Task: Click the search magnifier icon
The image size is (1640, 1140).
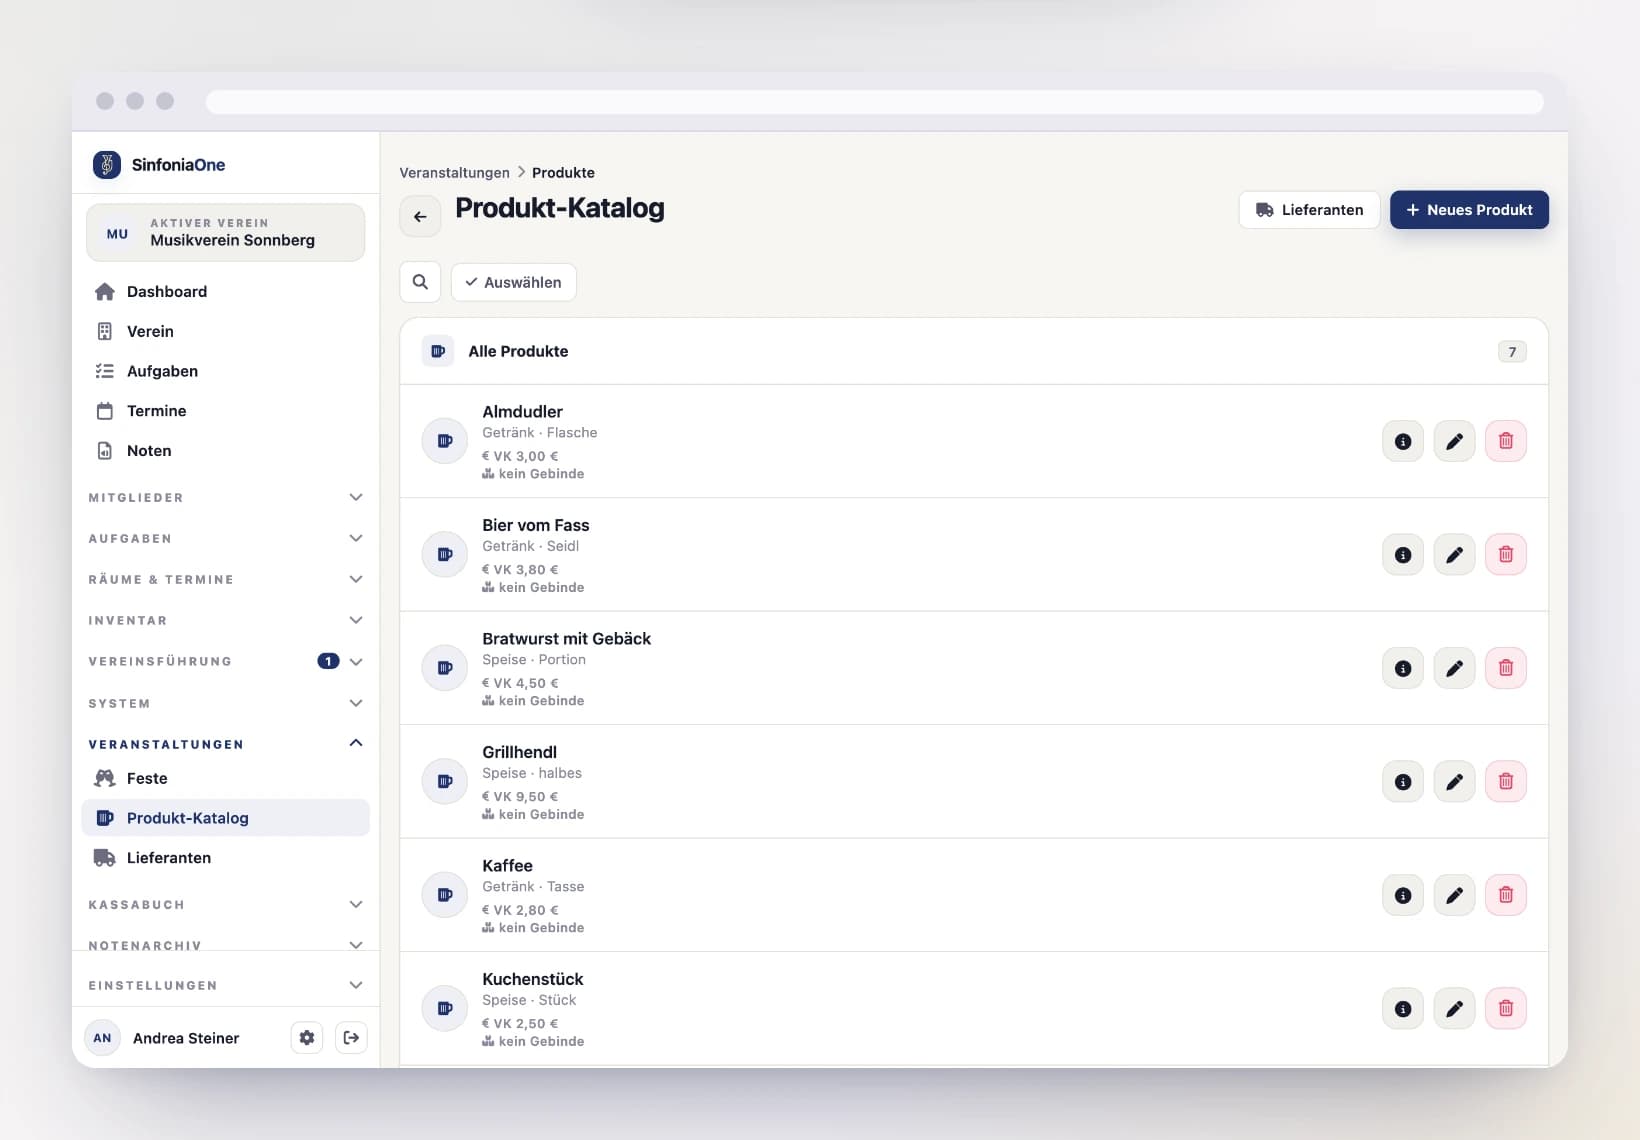Action: (420, 282)
